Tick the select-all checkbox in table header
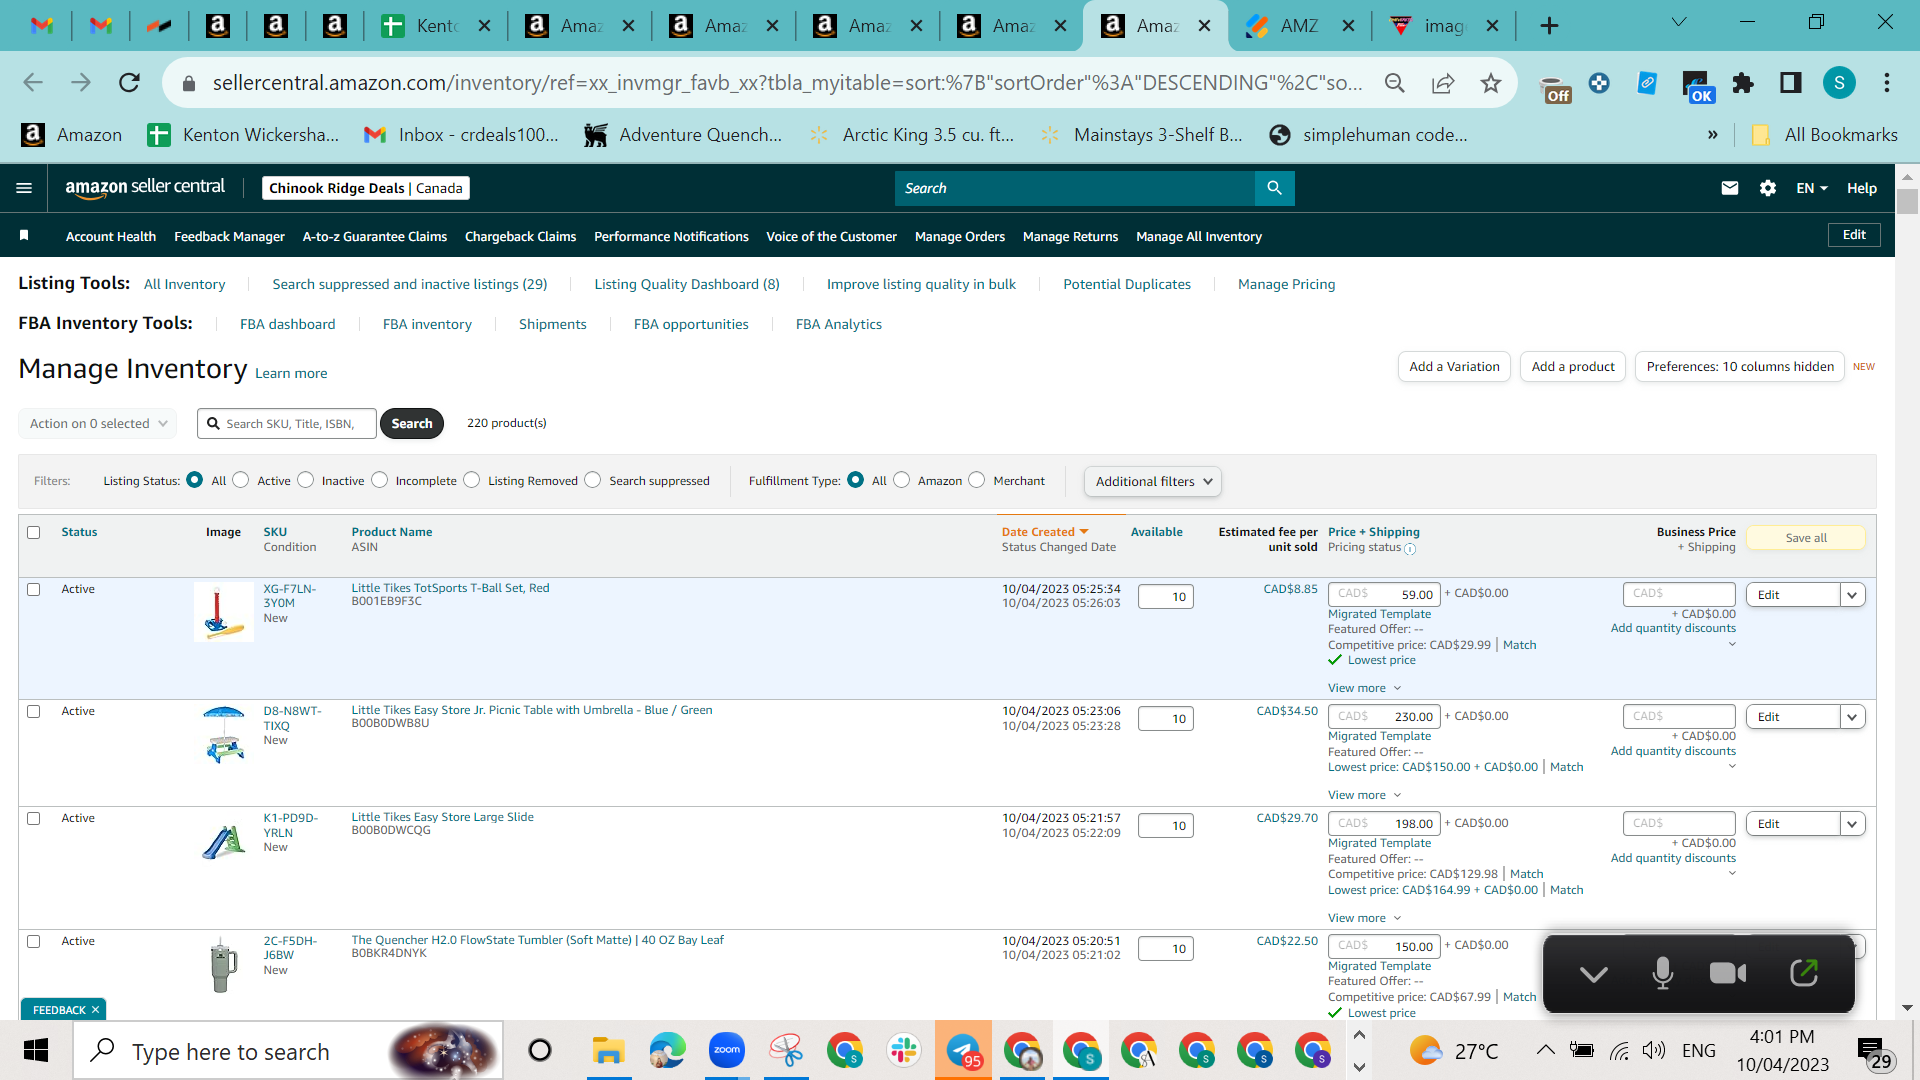This screenshot has width=1920, height=1080. pyautogui.click(x=34, y=532)
